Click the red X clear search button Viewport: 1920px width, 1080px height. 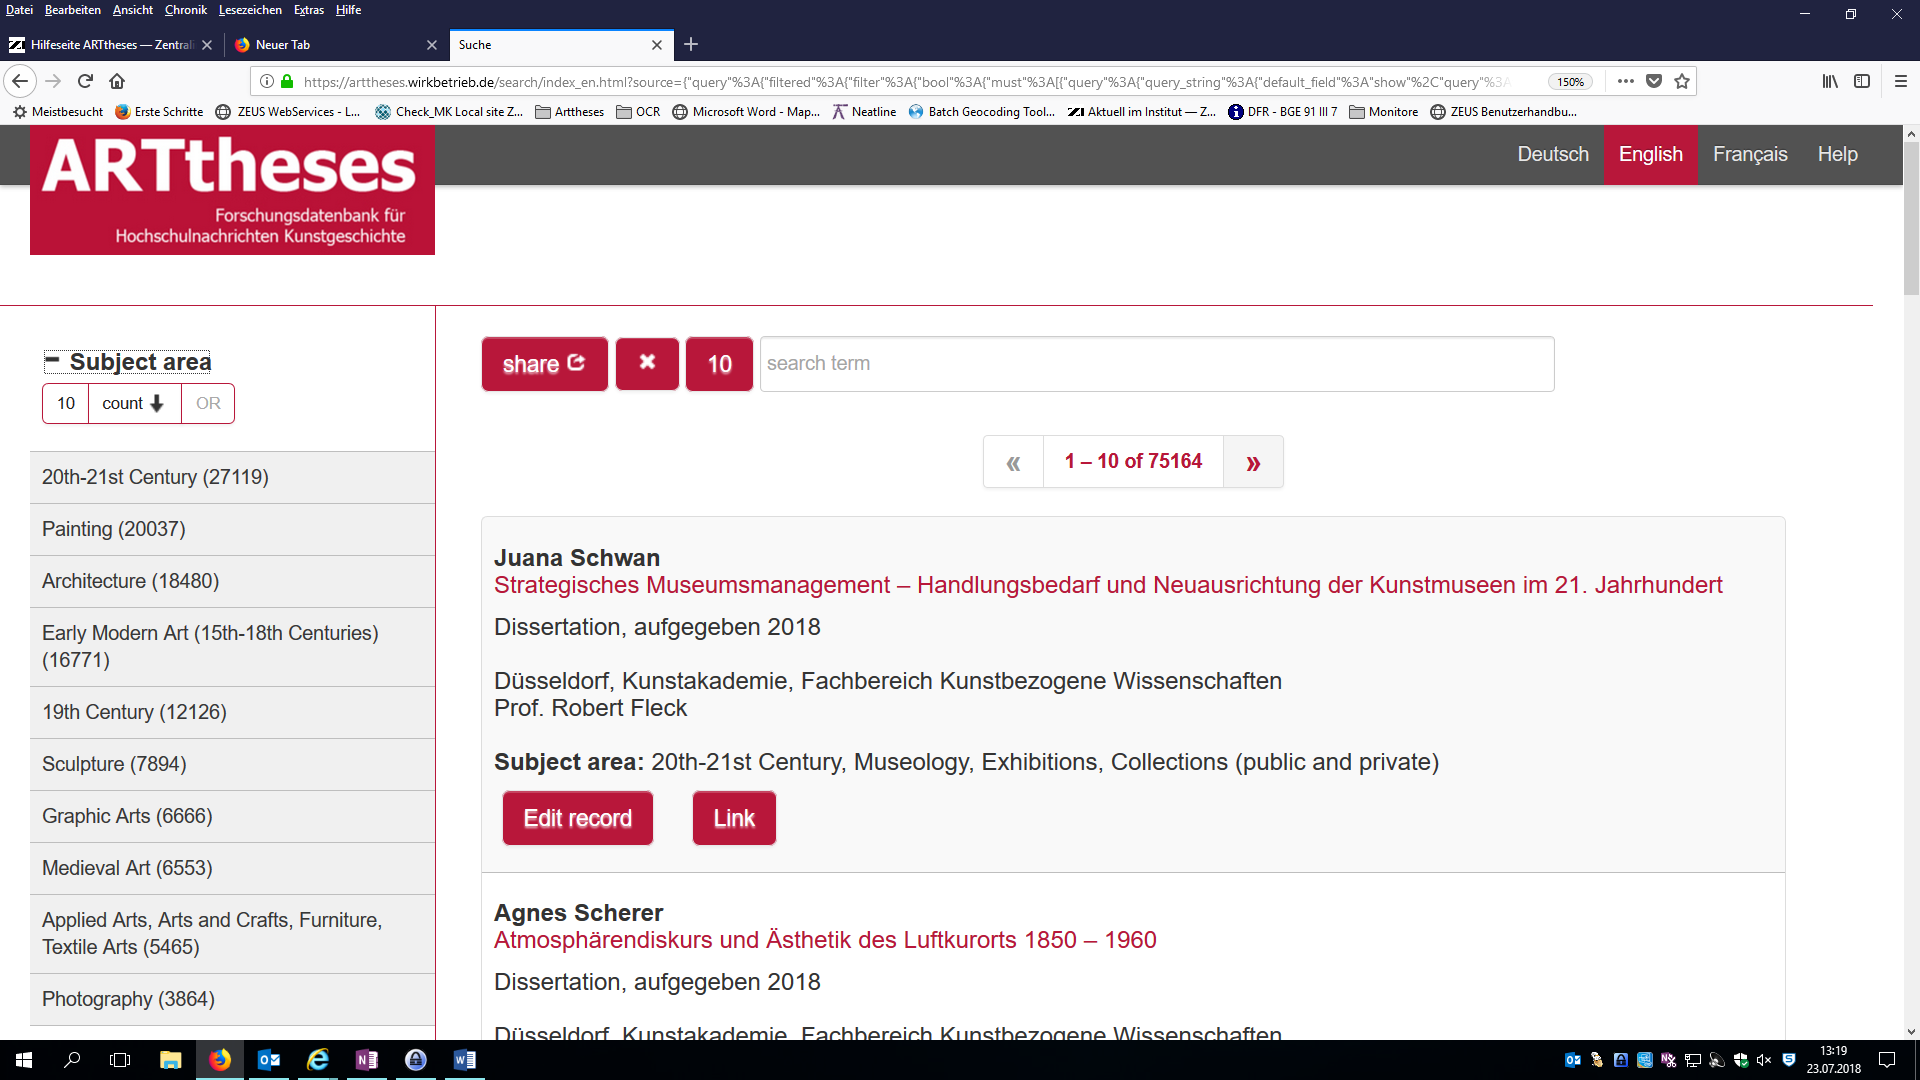tap(647, 363)
